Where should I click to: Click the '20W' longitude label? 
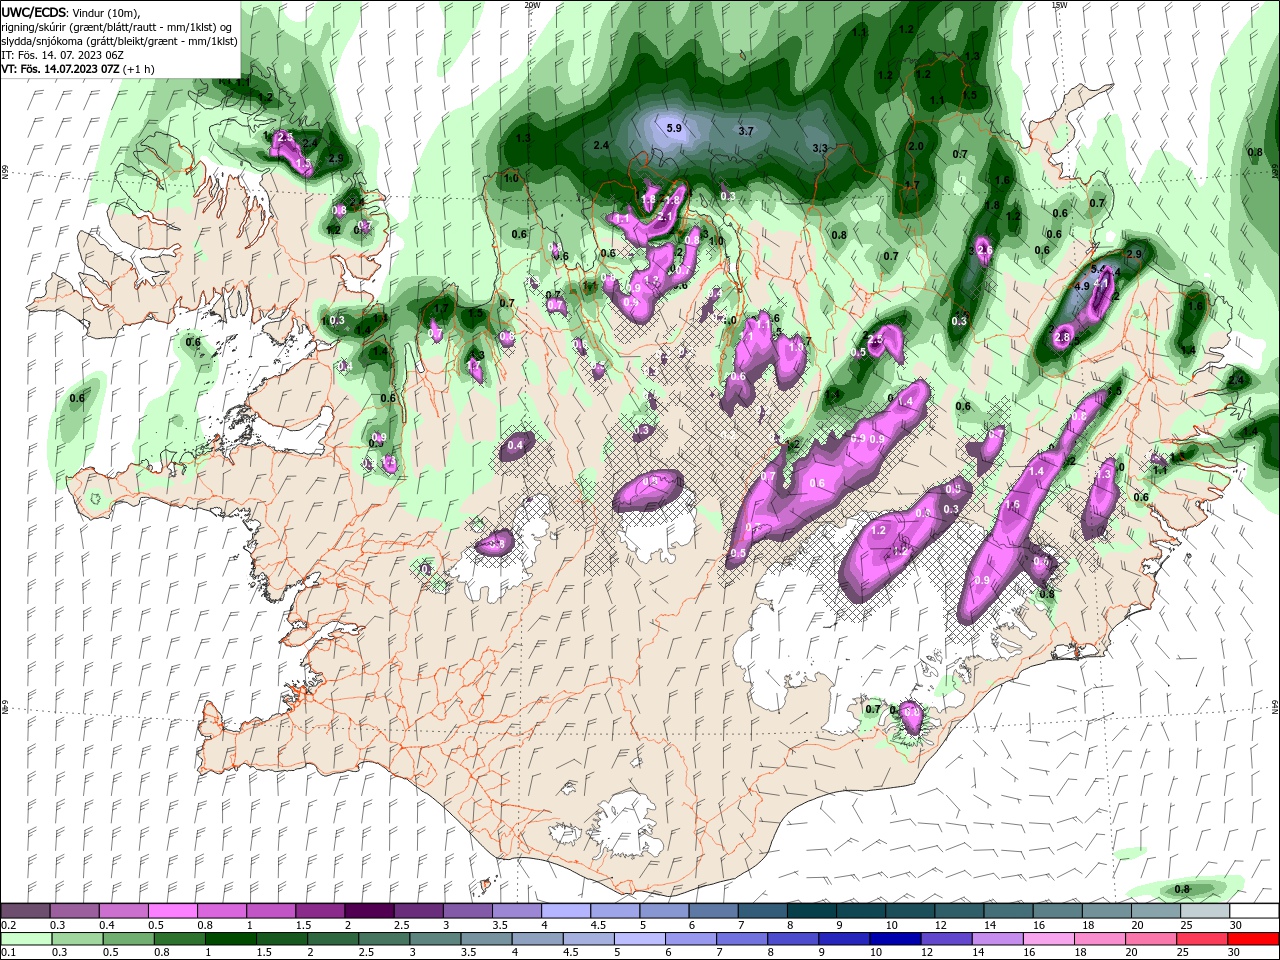(532, 5)
